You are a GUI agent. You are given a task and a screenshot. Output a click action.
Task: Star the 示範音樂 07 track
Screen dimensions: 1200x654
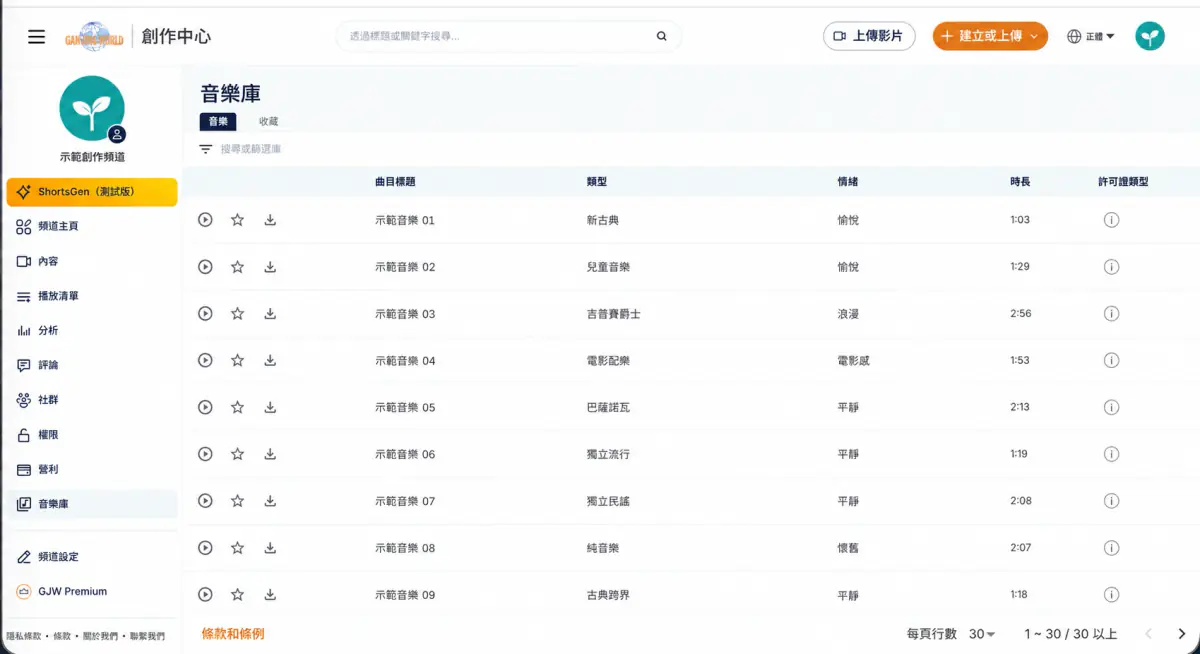237,501
